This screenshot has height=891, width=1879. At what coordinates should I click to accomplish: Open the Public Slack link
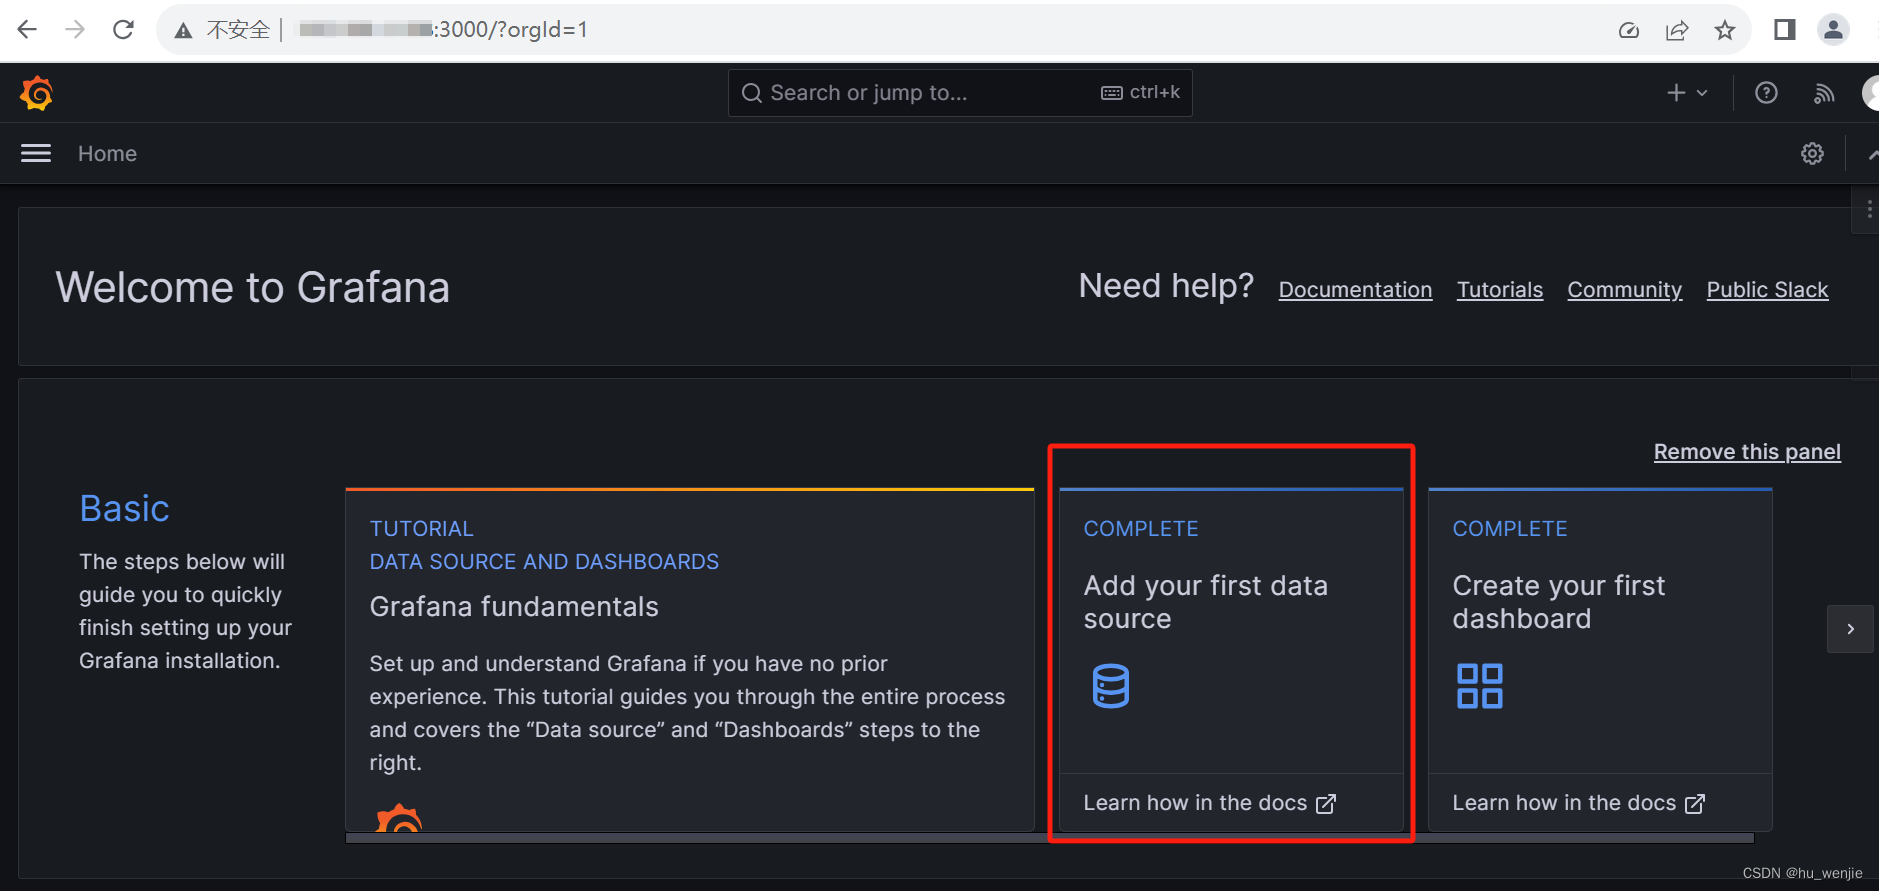pyautogui.click(x=1767, y=290)
